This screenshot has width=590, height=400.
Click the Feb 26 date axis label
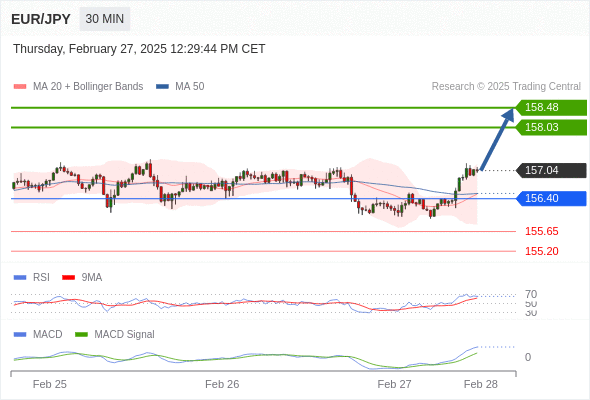pos(222,384)
